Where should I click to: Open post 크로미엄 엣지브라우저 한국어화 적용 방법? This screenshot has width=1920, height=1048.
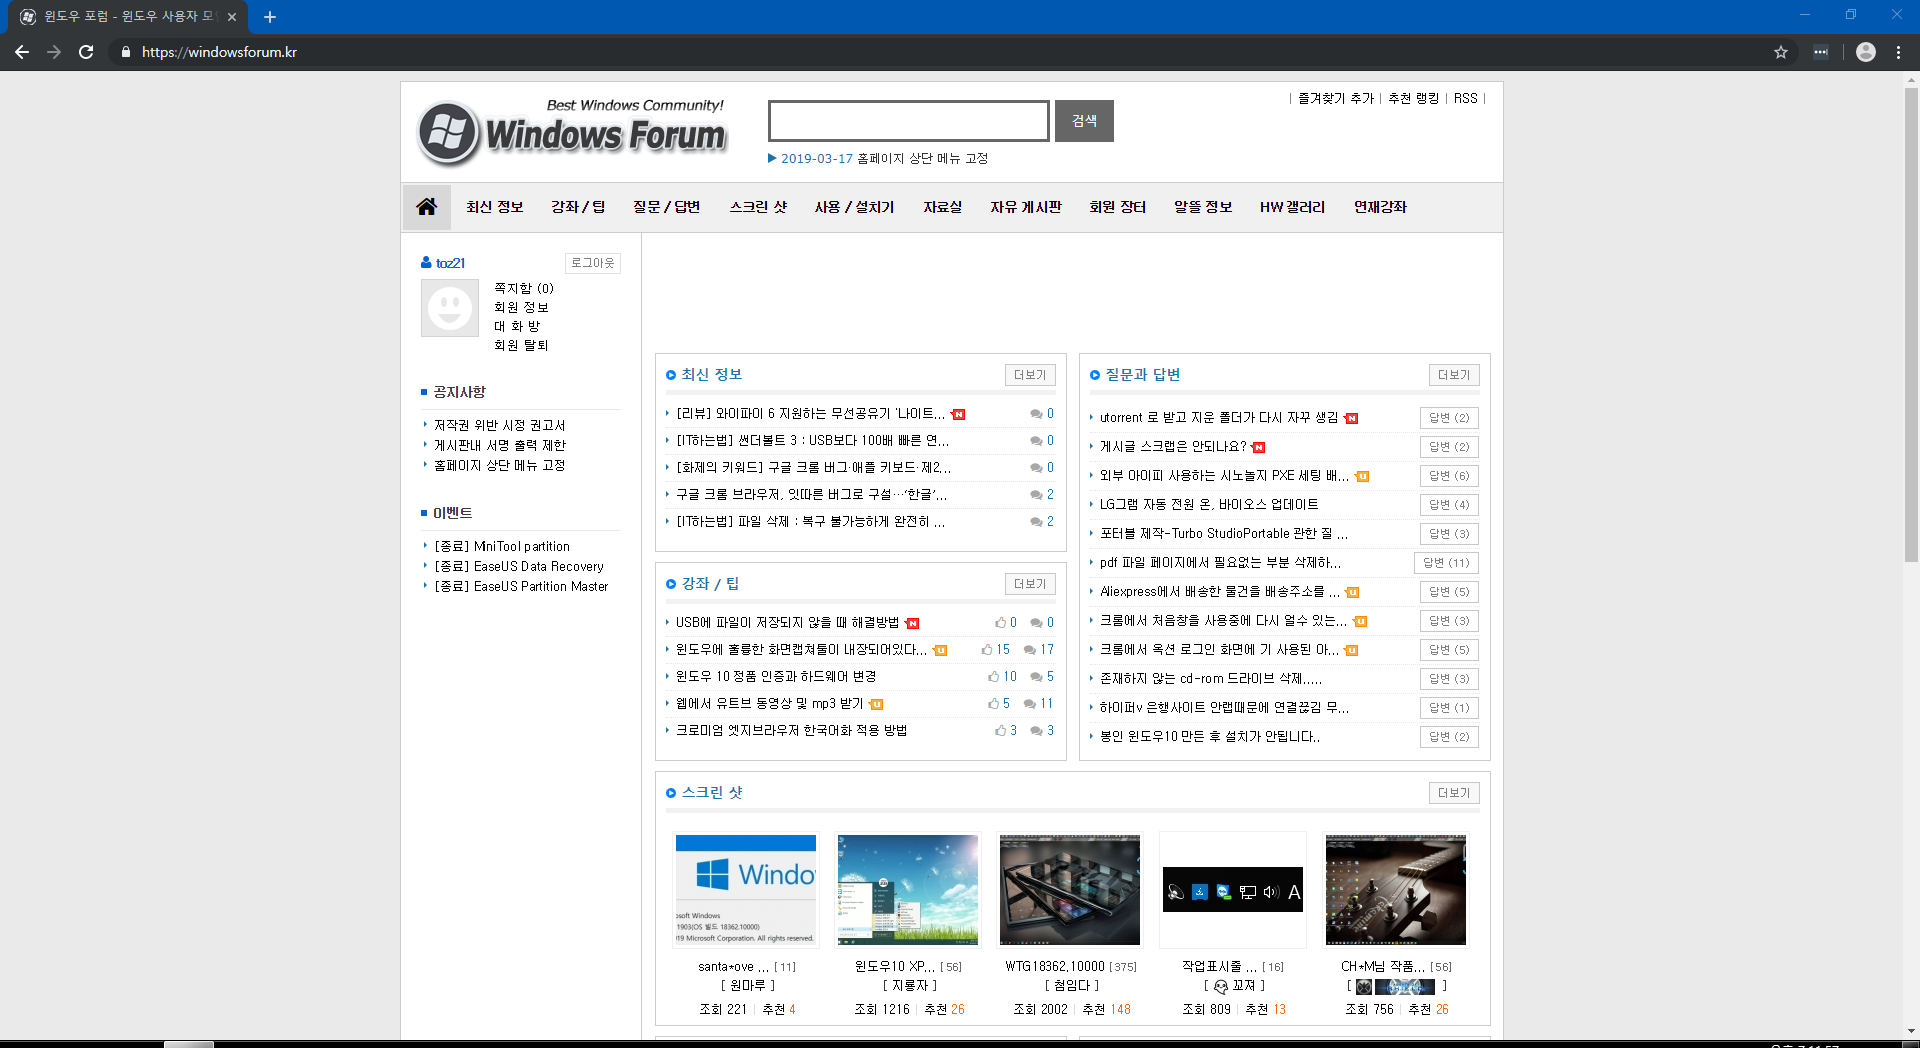click(x=791, y=730)
